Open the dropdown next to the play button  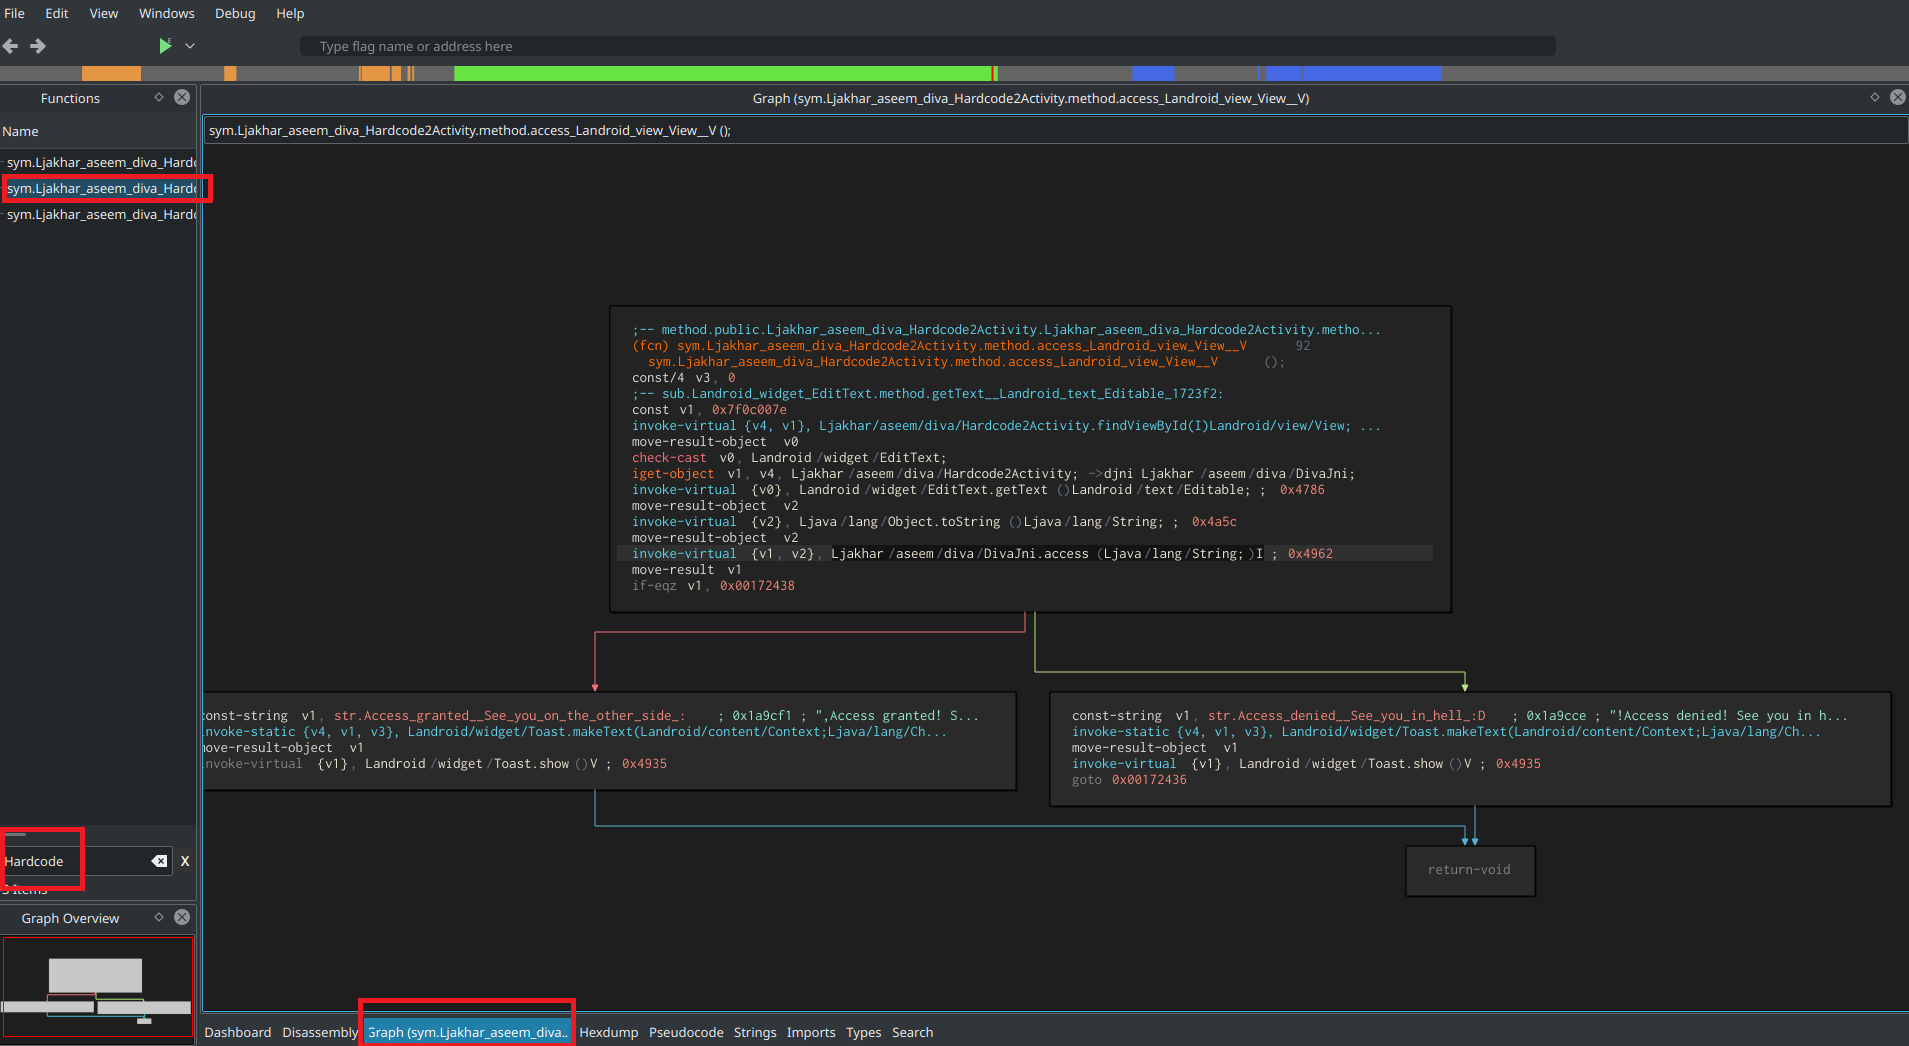pyautogui.click(x=190, y=45)
